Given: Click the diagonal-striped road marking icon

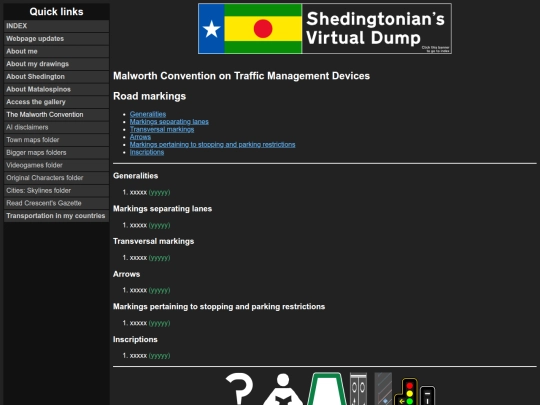Looking at the screenshot, I should pos(383,388).
